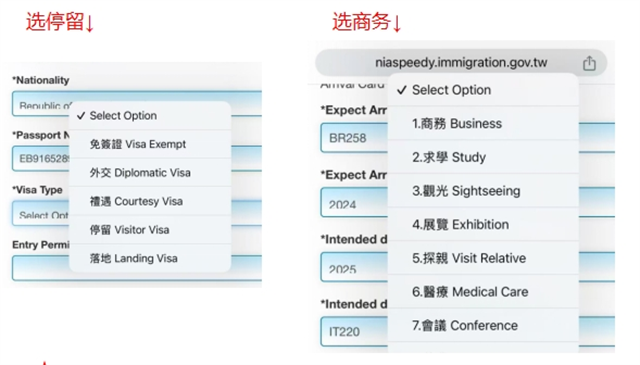Open the Visa Type dropdown
Viewport: 640px width, 365px height.
137,213
